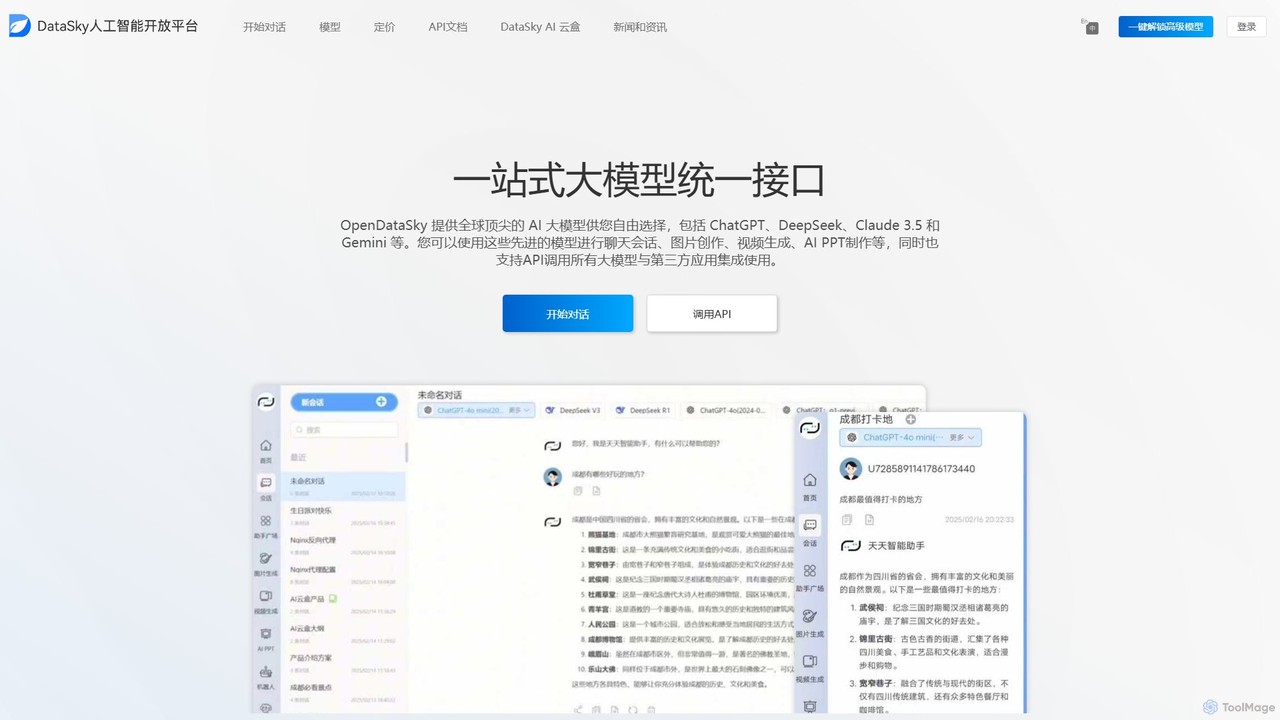Click delete icon below the assistant reply
Screen dimensions: 1280x720
pyautogui.click(x=650, y=710)
